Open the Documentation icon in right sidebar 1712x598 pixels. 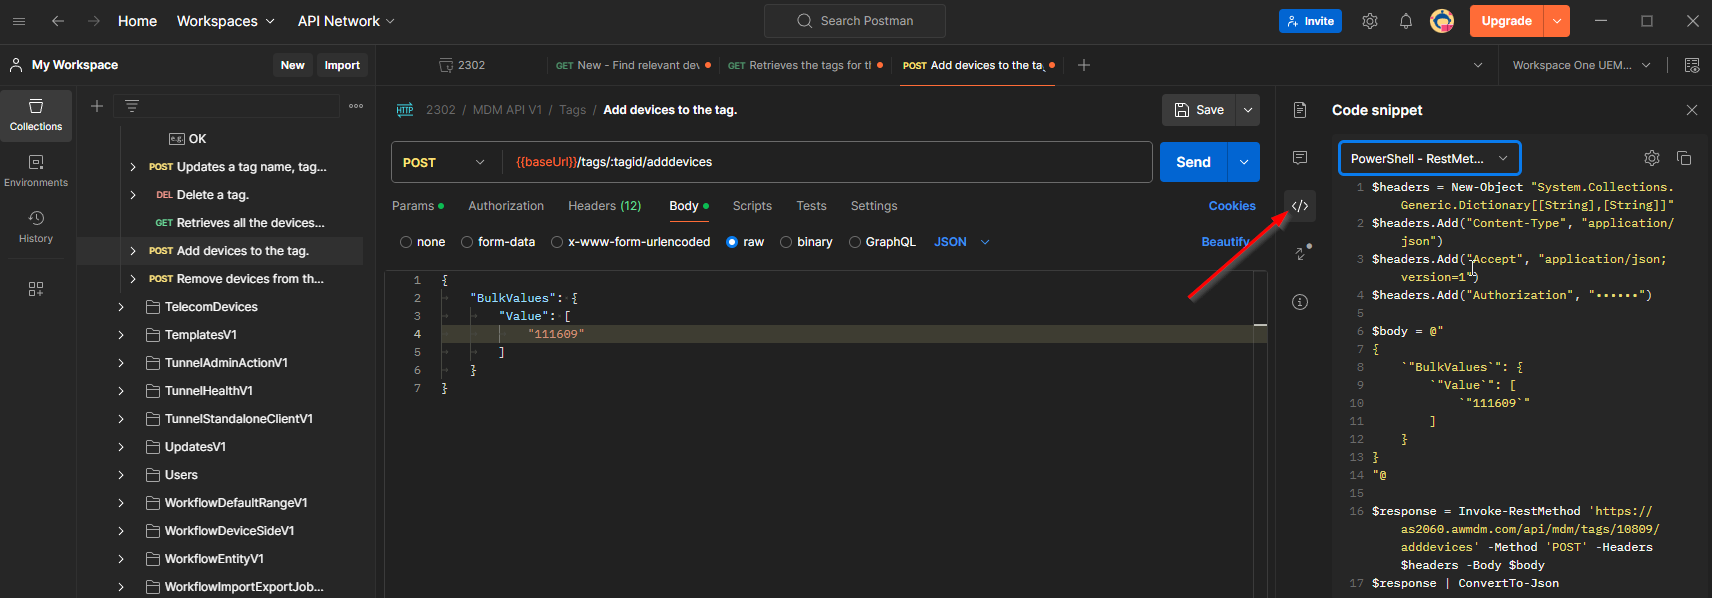[x=1300, y=110]
